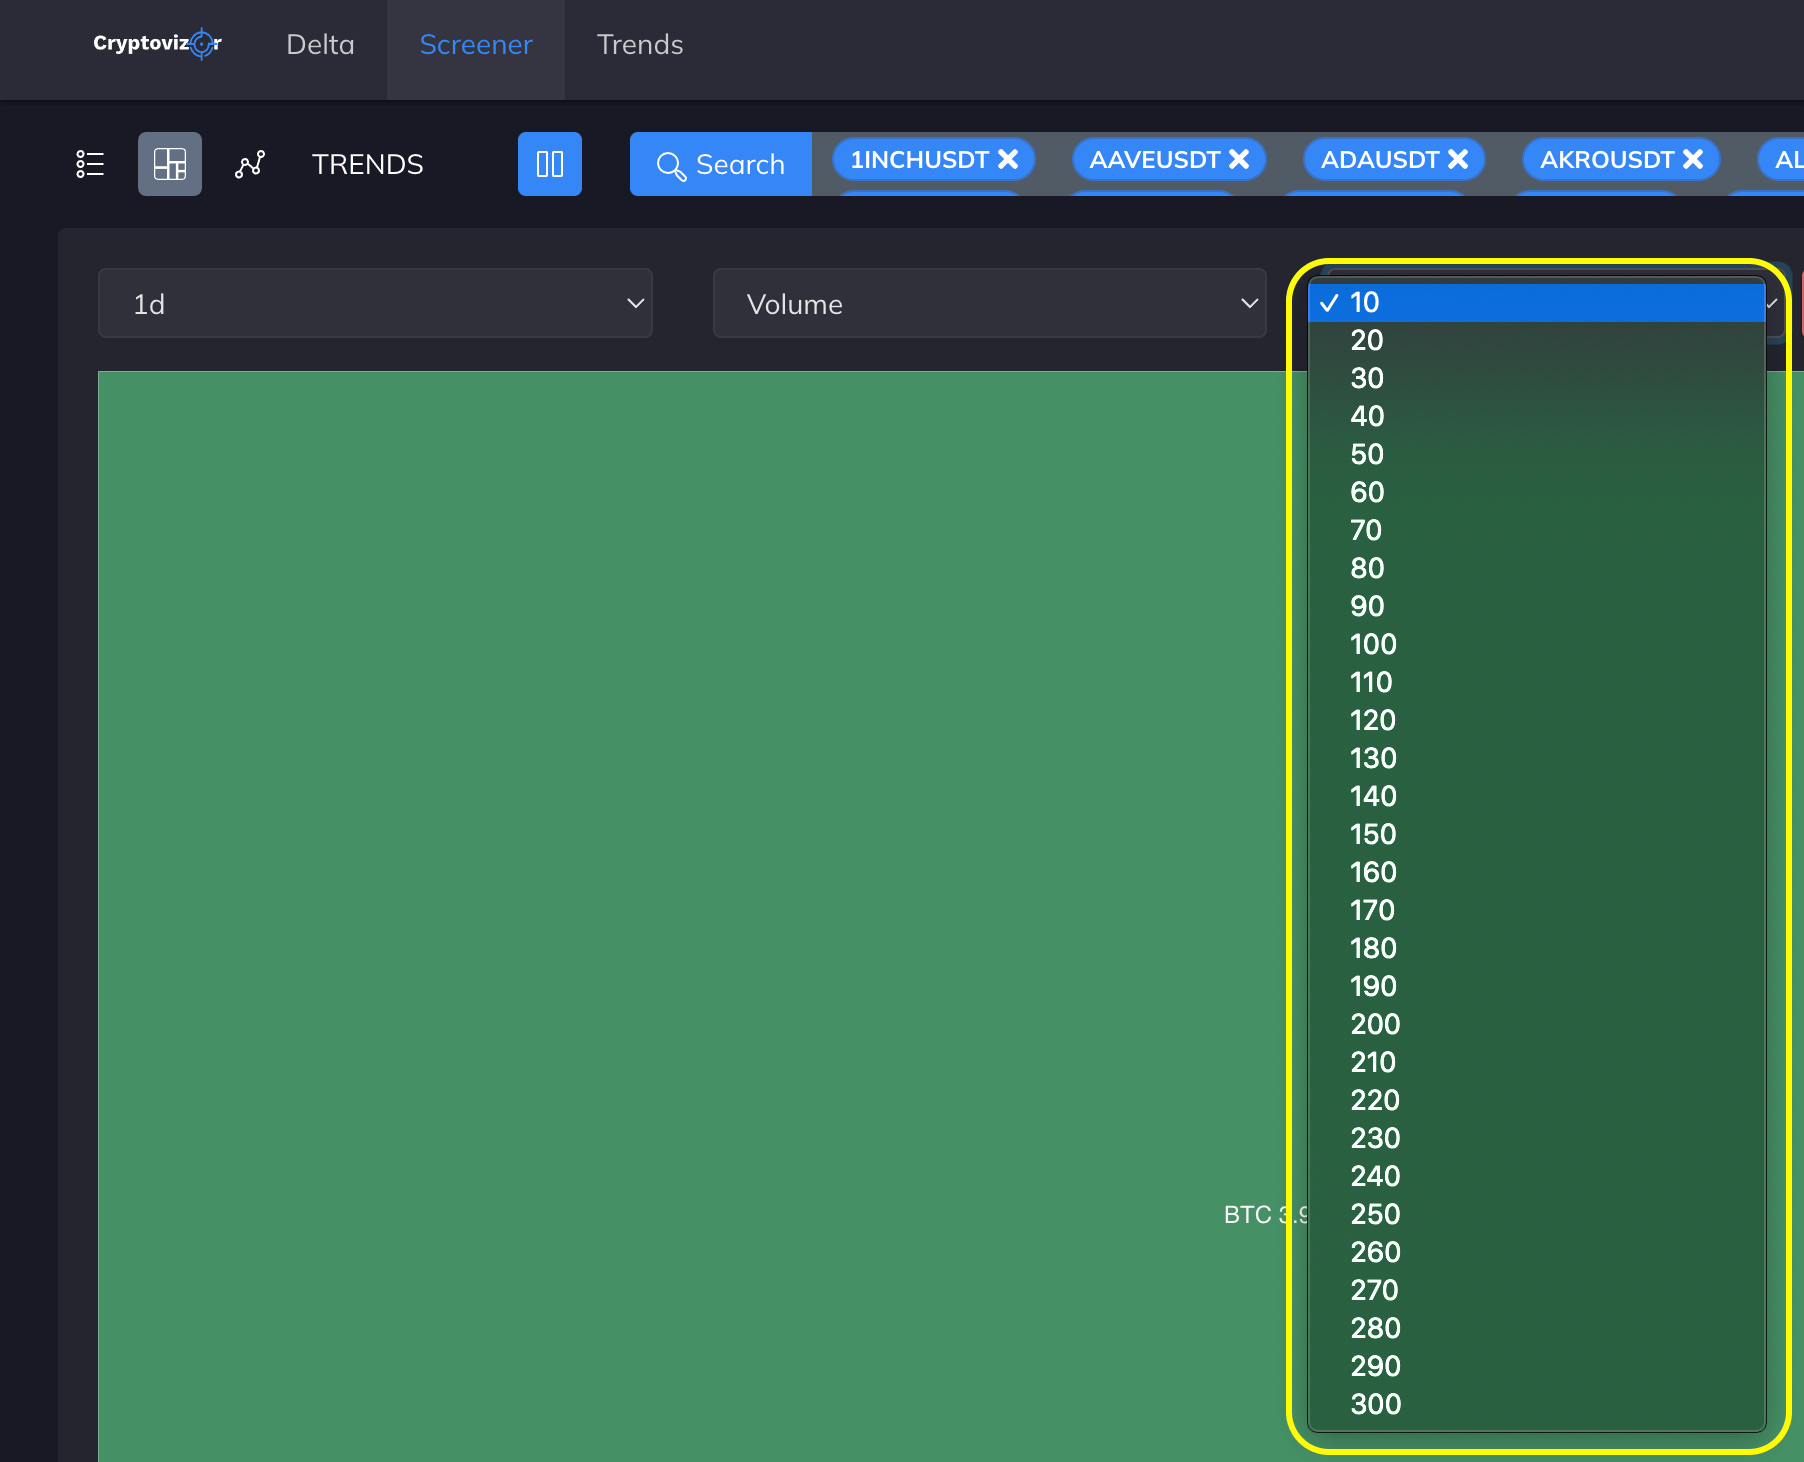Toggle the split columns layout button

tap(550, 164)
